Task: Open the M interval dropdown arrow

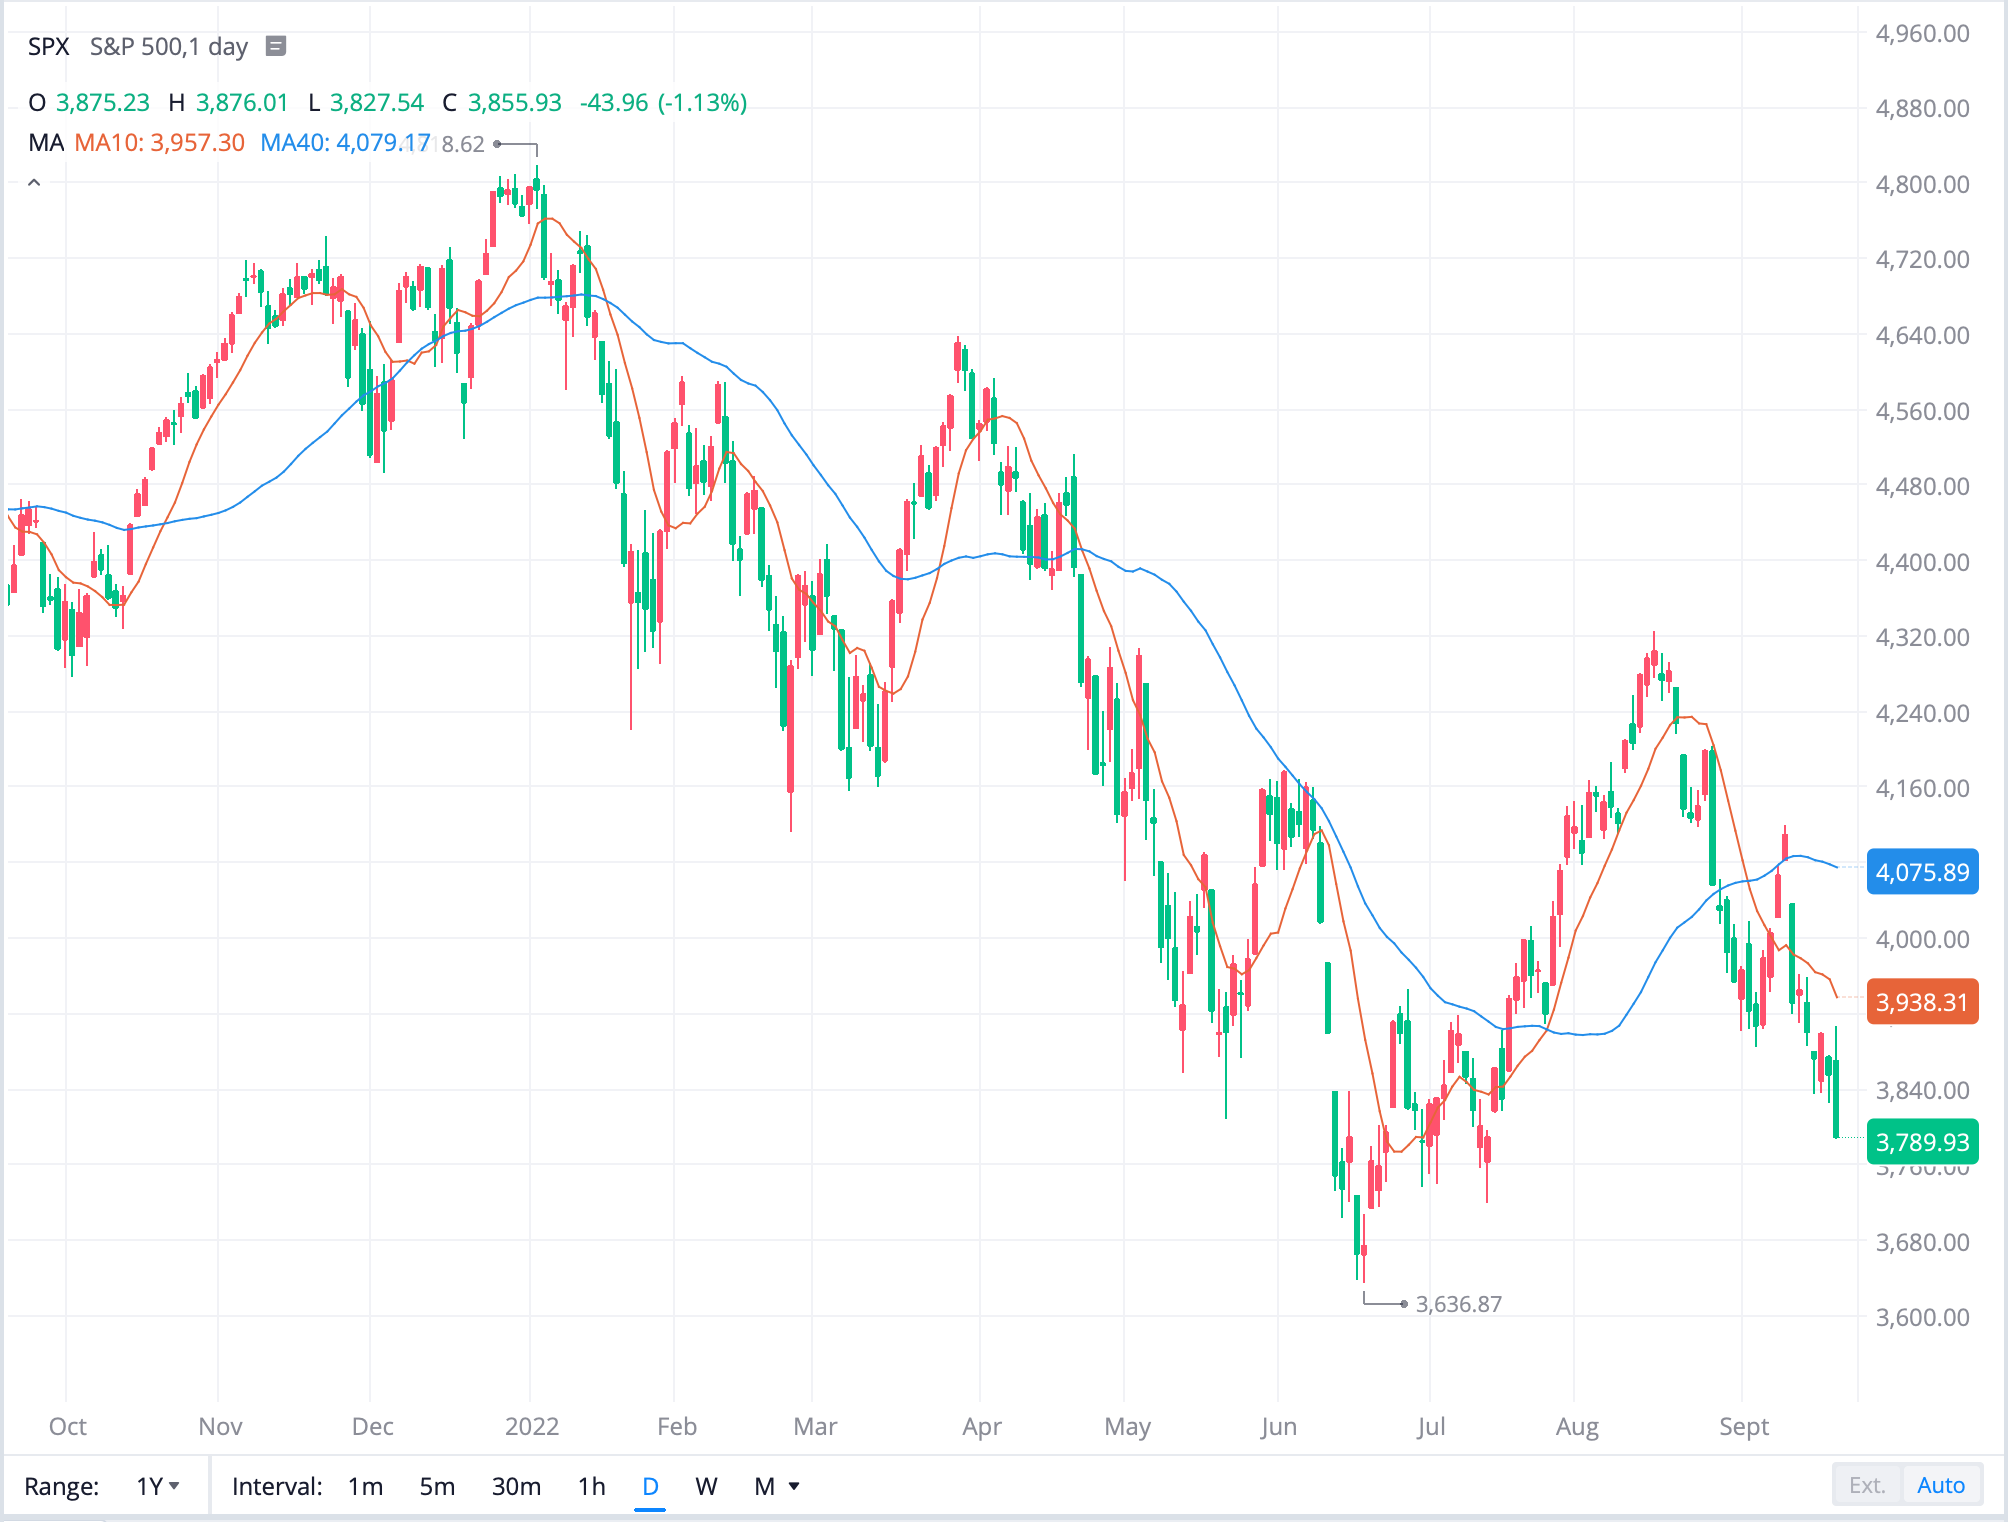Action: (794, 1486)
